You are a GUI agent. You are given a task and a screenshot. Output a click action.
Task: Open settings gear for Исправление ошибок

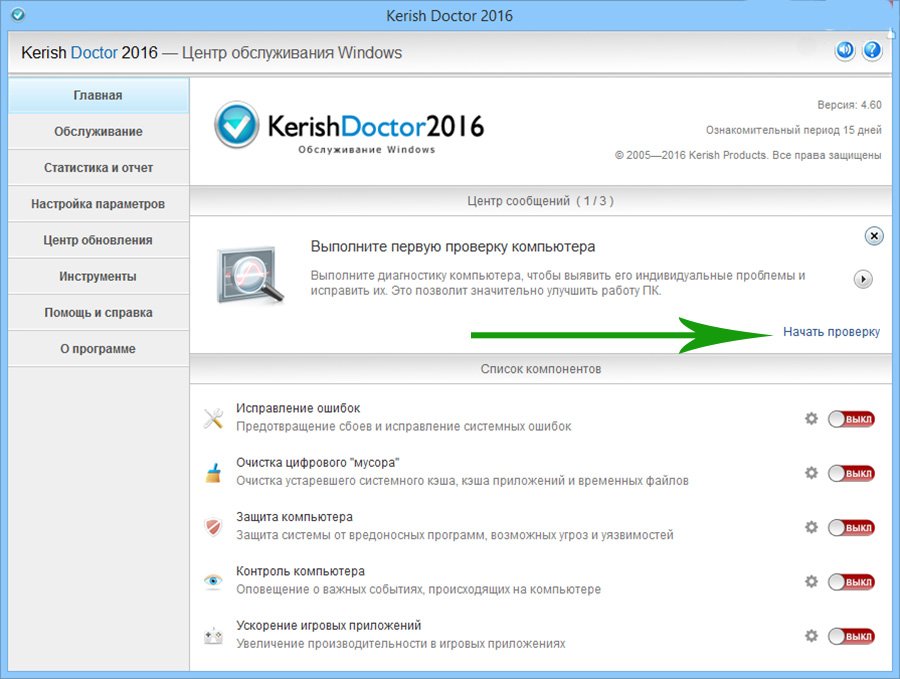click(811, 418)
